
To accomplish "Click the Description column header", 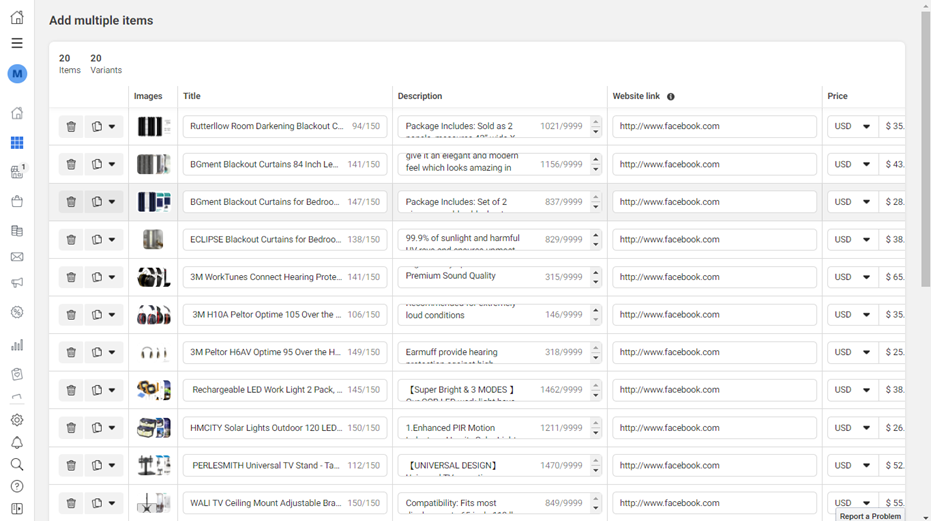I will [x=420, y=96].
